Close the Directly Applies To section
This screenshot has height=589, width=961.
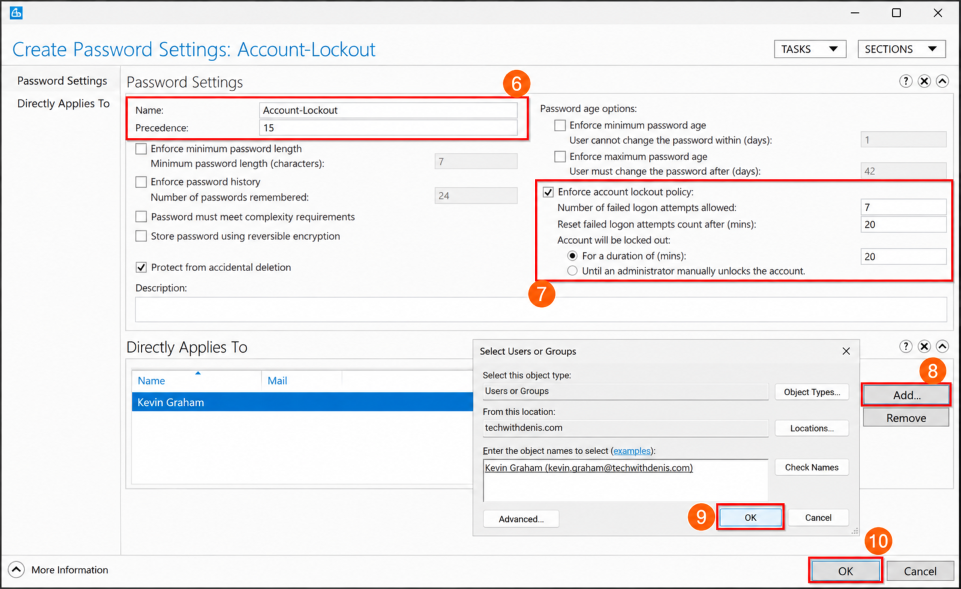tap(924, 346)
